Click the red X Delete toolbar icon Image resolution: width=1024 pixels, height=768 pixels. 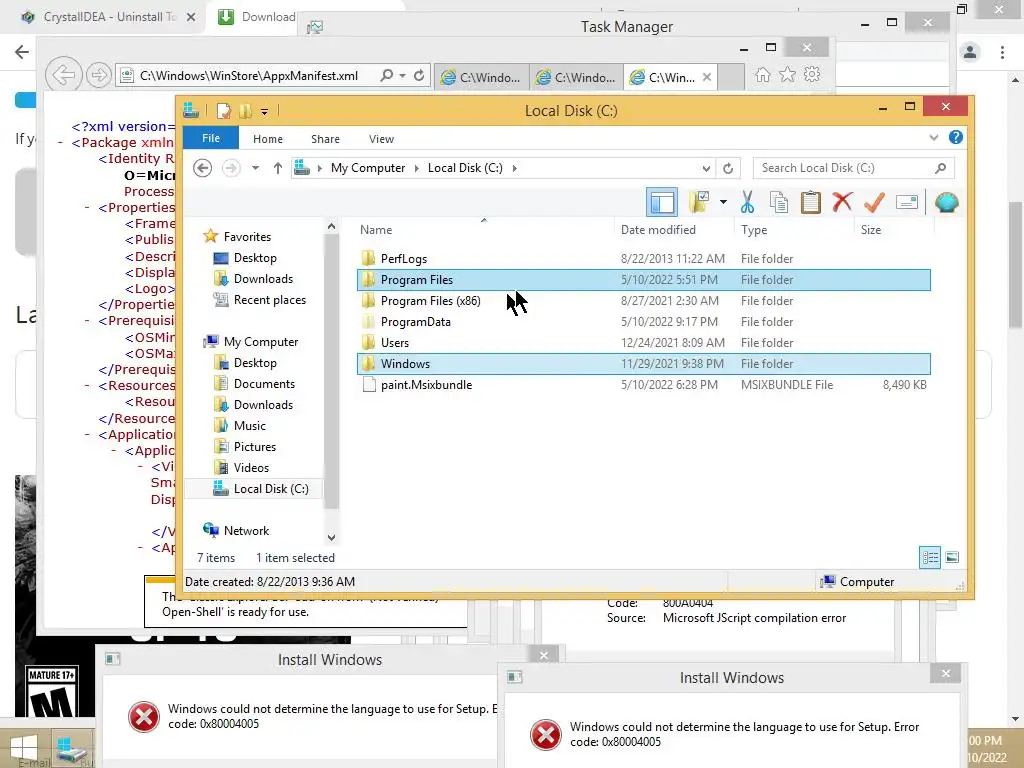(842, 202)
